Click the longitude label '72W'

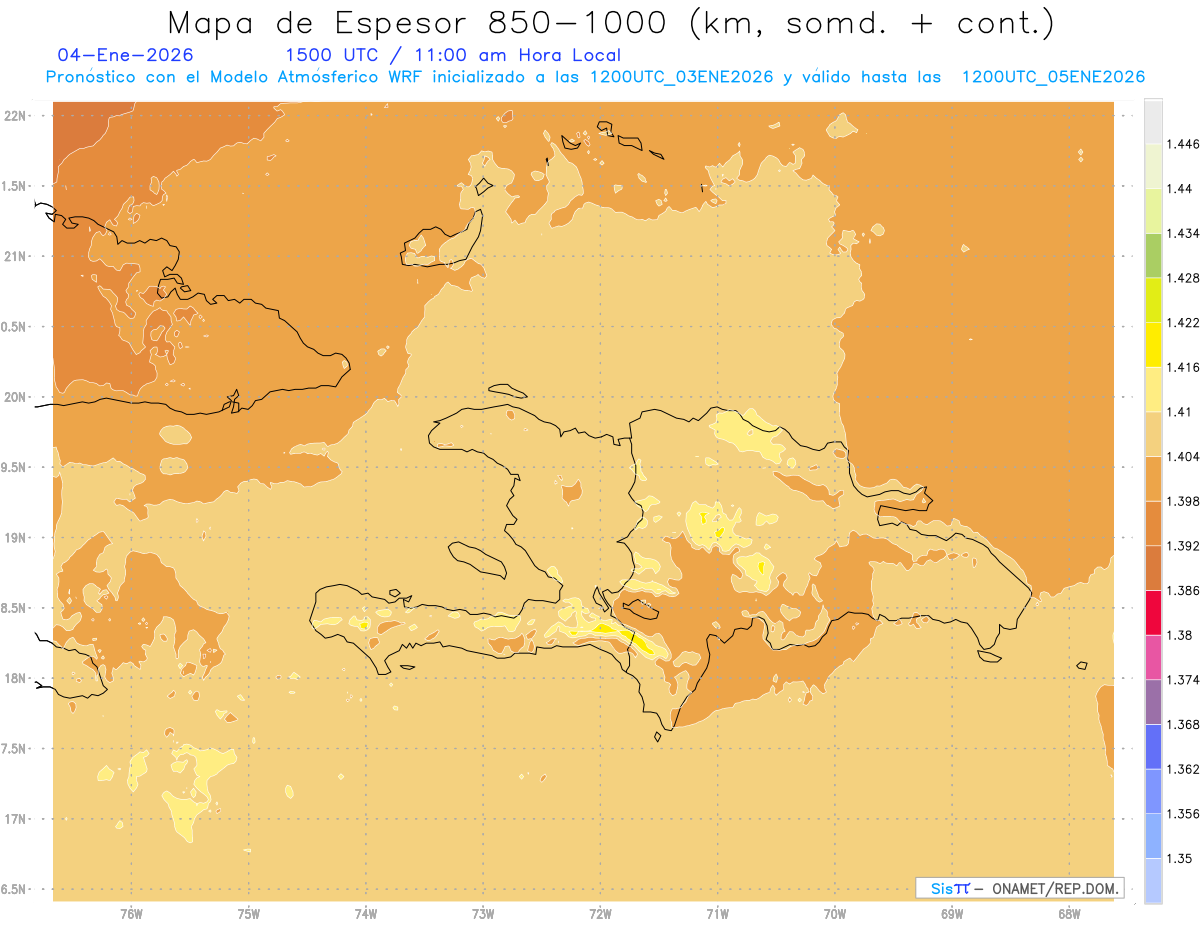(x=600, y=914)
